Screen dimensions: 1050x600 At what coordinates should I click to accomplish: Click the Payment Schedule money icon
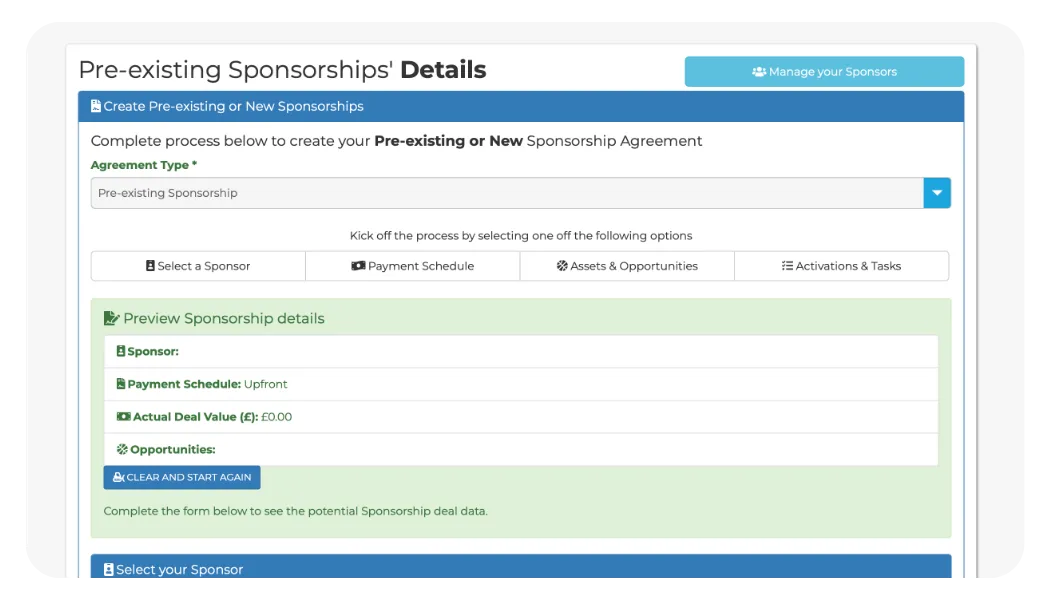click(358, 266)
